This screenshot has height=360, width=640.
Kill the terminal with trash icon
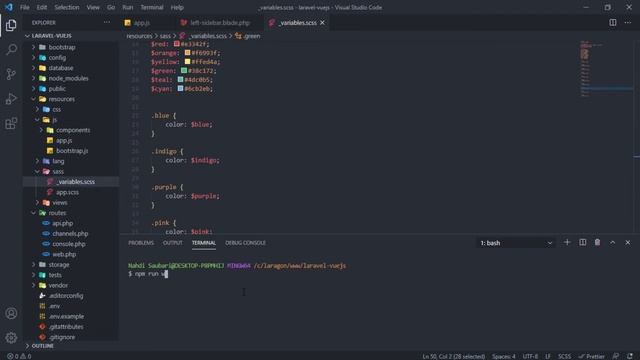coord(598,242)
